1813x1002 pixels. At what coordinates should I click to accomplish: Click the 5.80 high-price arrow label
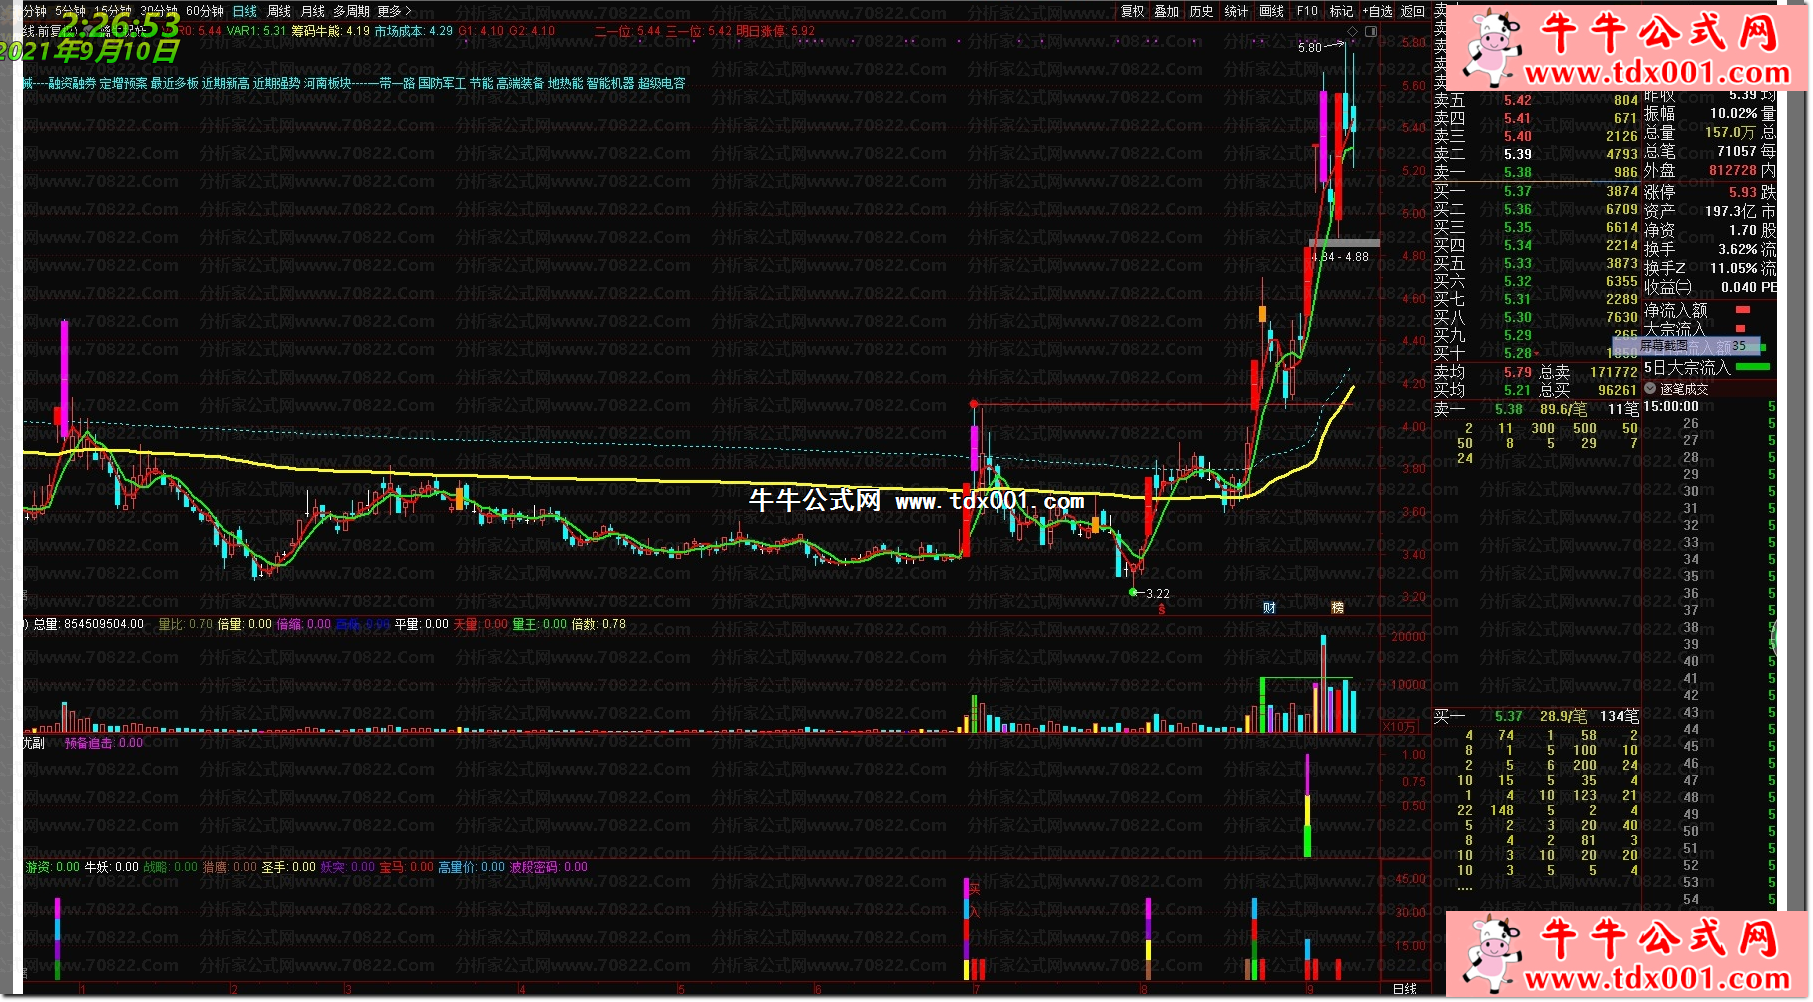pos(1310,47)
